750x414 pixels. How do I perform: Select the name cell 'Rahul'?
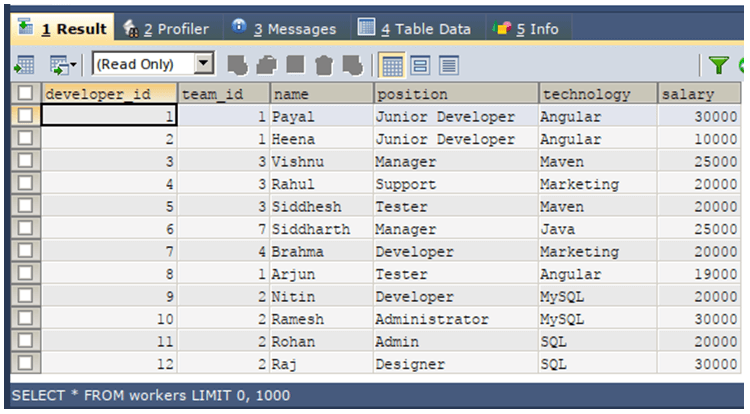(x=321, y=184)
